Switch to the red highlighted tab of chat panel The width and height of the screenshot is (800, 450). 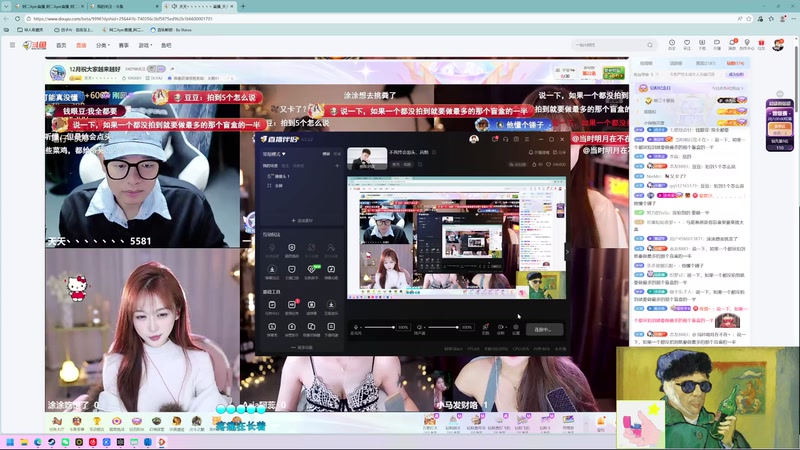735,63
